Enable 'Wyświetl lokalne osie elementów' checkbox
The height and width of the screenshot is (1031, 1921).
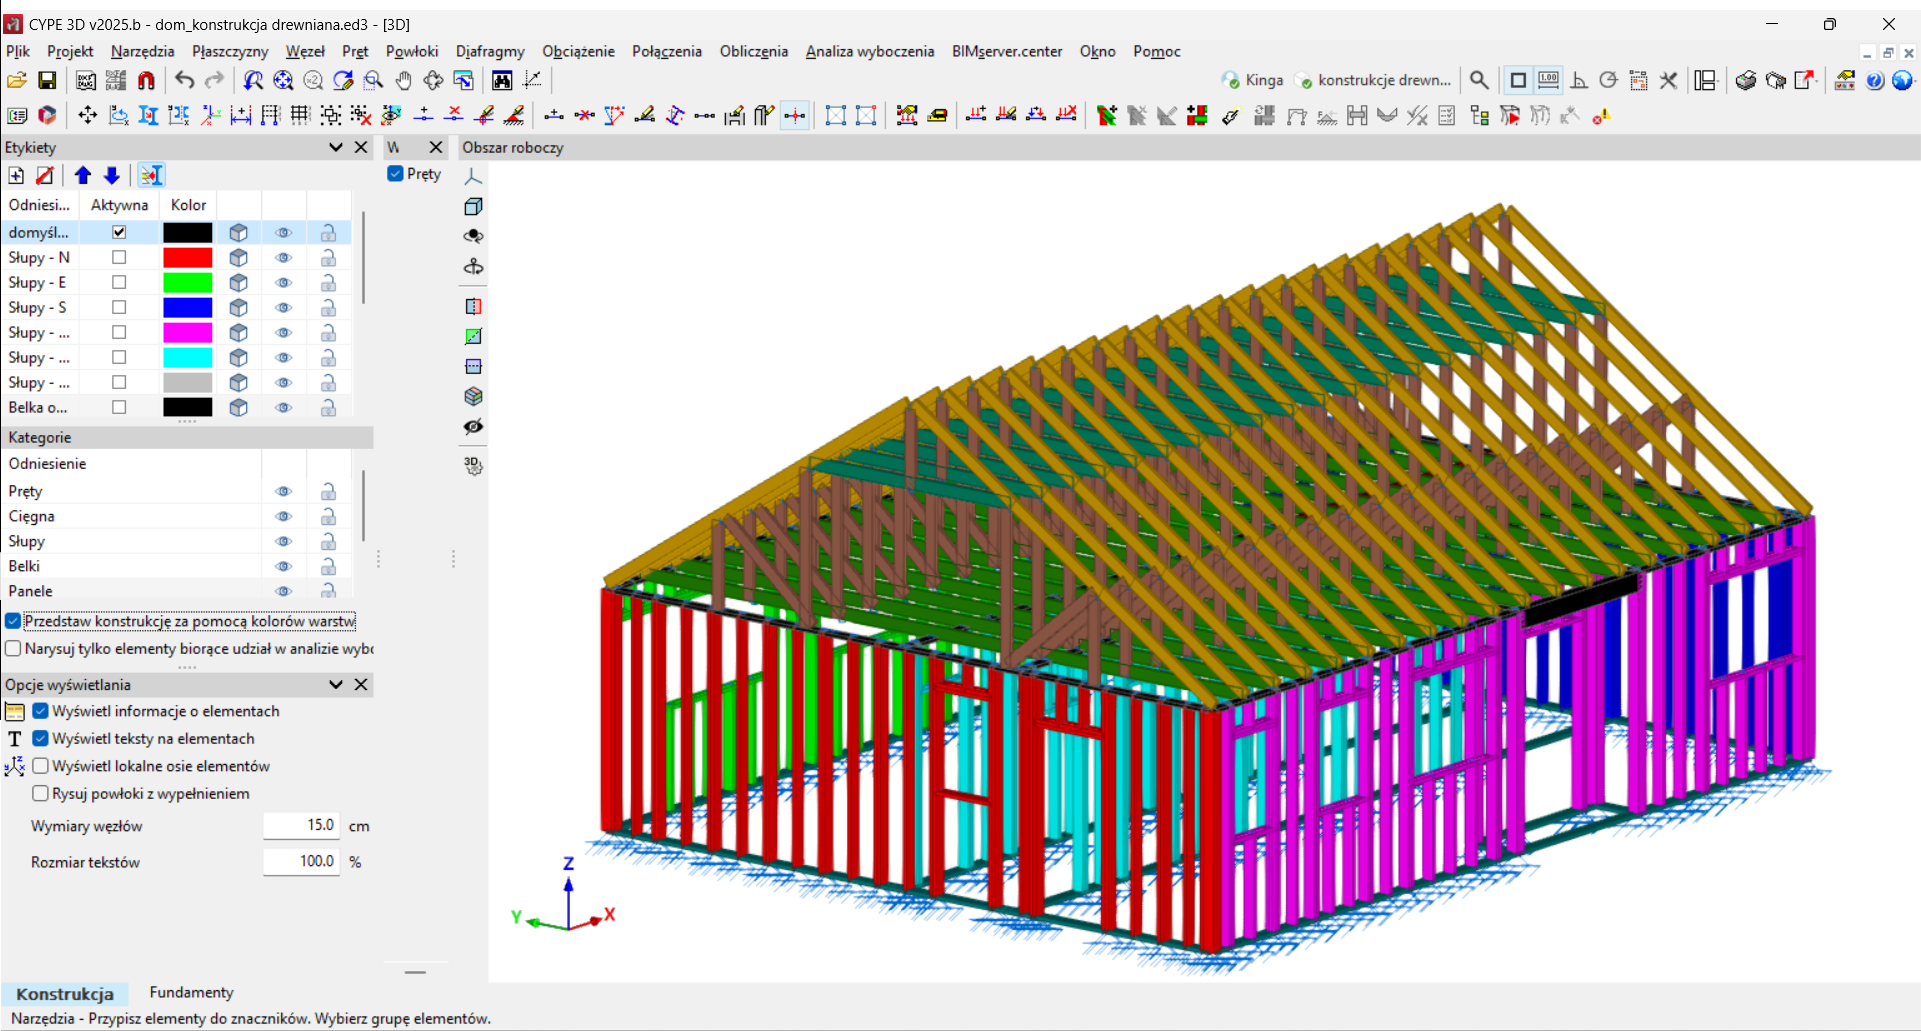point(41,766)
